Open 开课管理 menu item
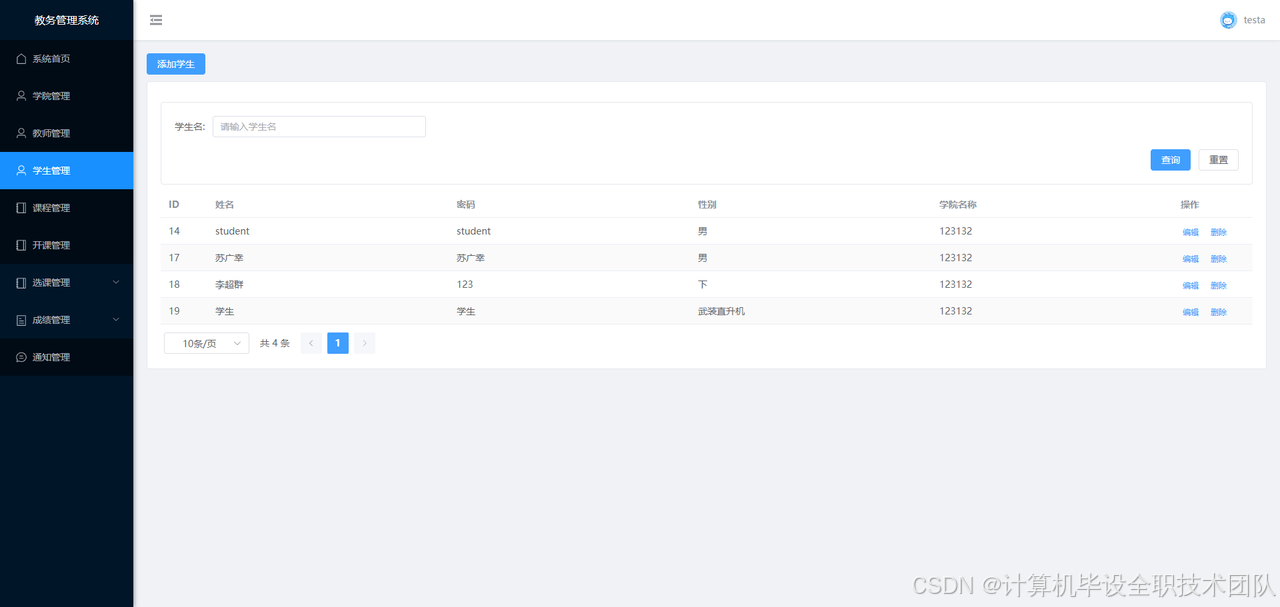 point(66,245)
